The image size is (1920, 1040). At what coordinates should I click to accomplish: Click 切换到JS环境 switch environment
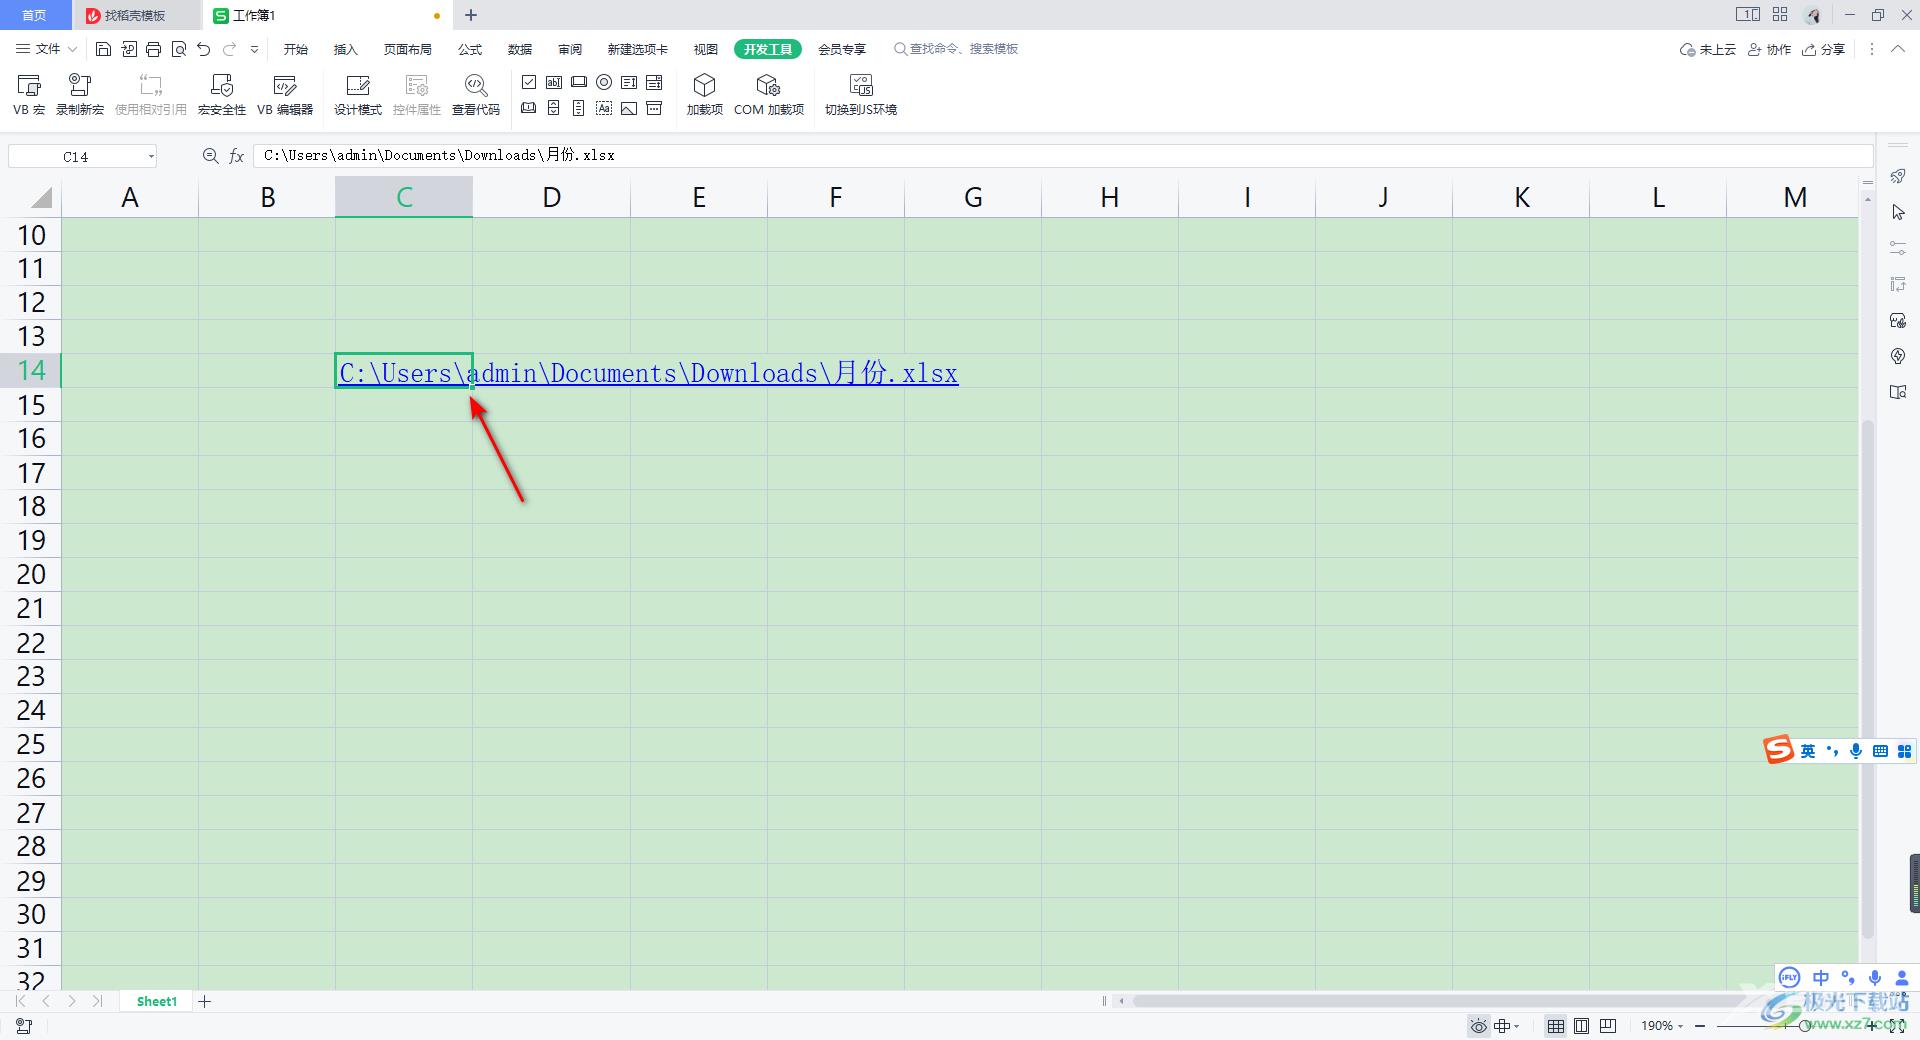coord(861,95)
